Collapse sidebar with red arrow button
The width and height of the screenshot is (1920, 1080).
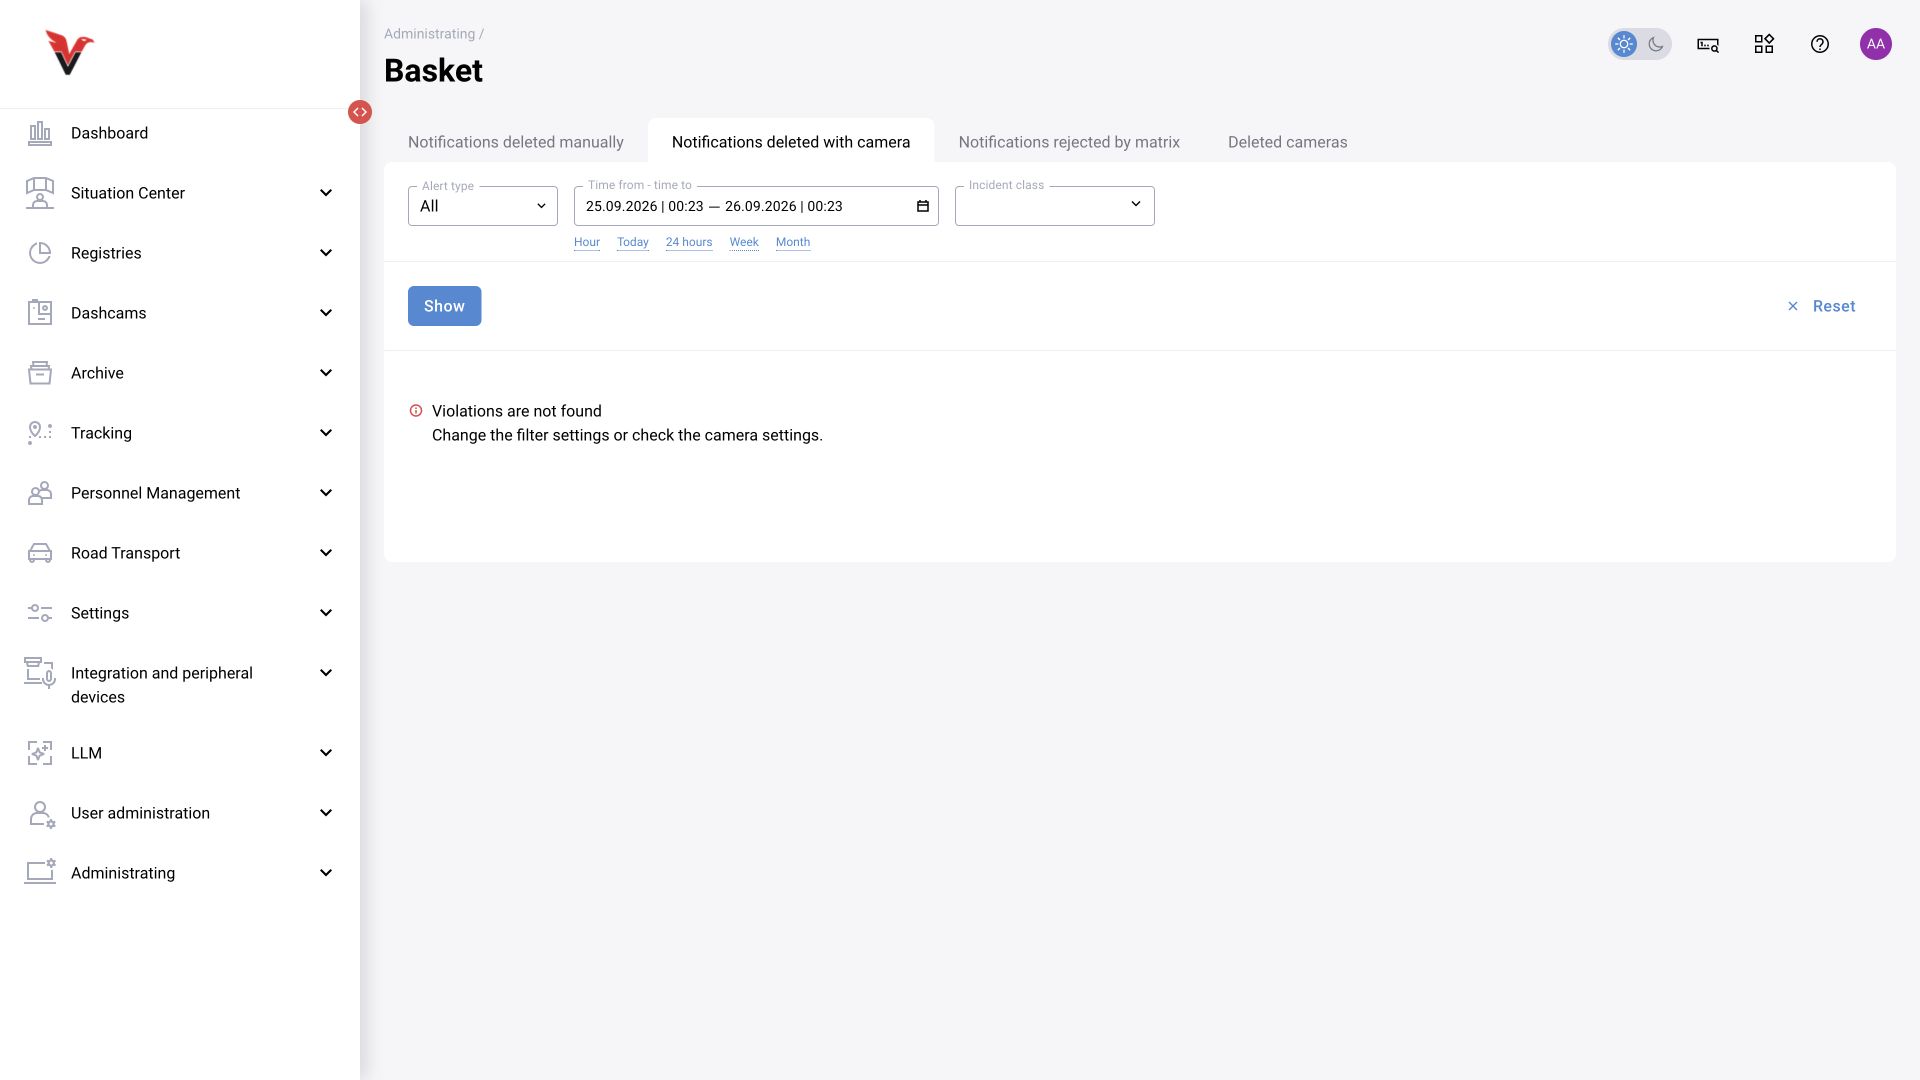360,112
